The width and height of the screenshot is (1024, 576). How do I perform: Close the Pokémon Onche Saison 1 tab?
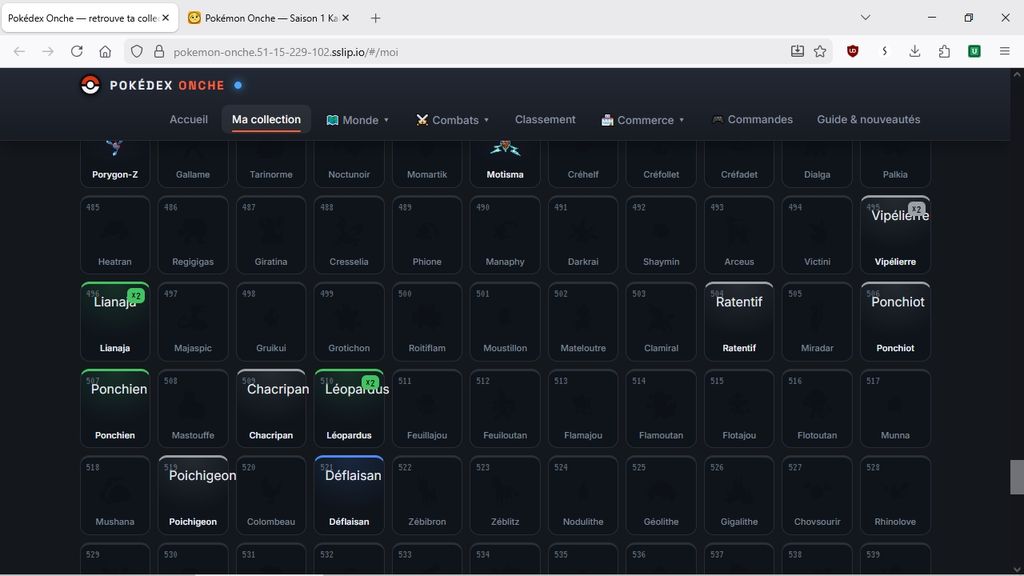pos(345,18)
